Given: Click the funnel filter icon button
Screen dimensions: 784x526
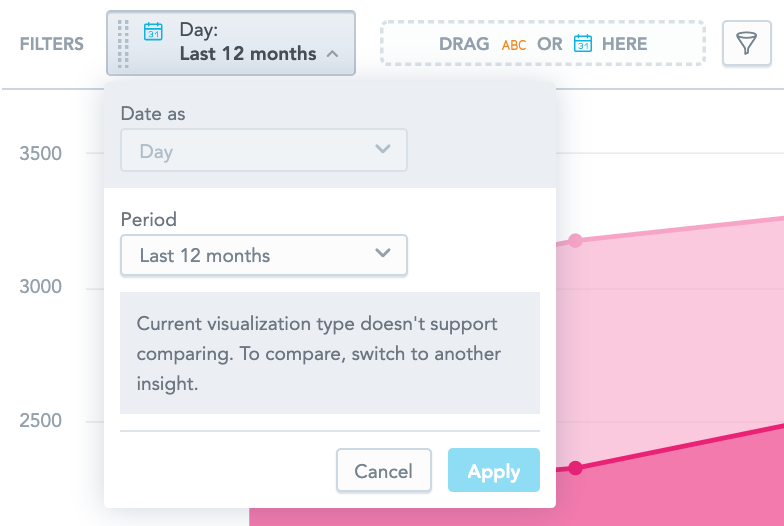Looking at the screenshot, I should (746, 43).
